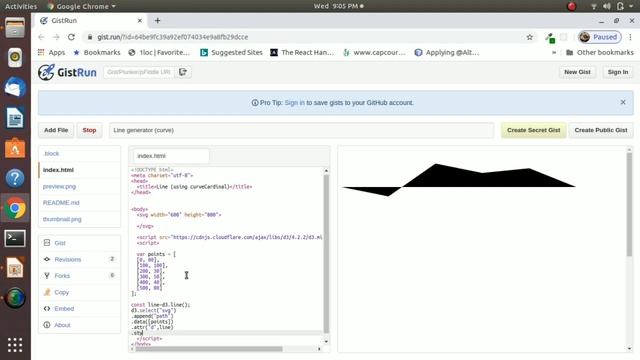Open New Gist
The height and width of the screenshot is (360, 640).
(x=577, y=72)
